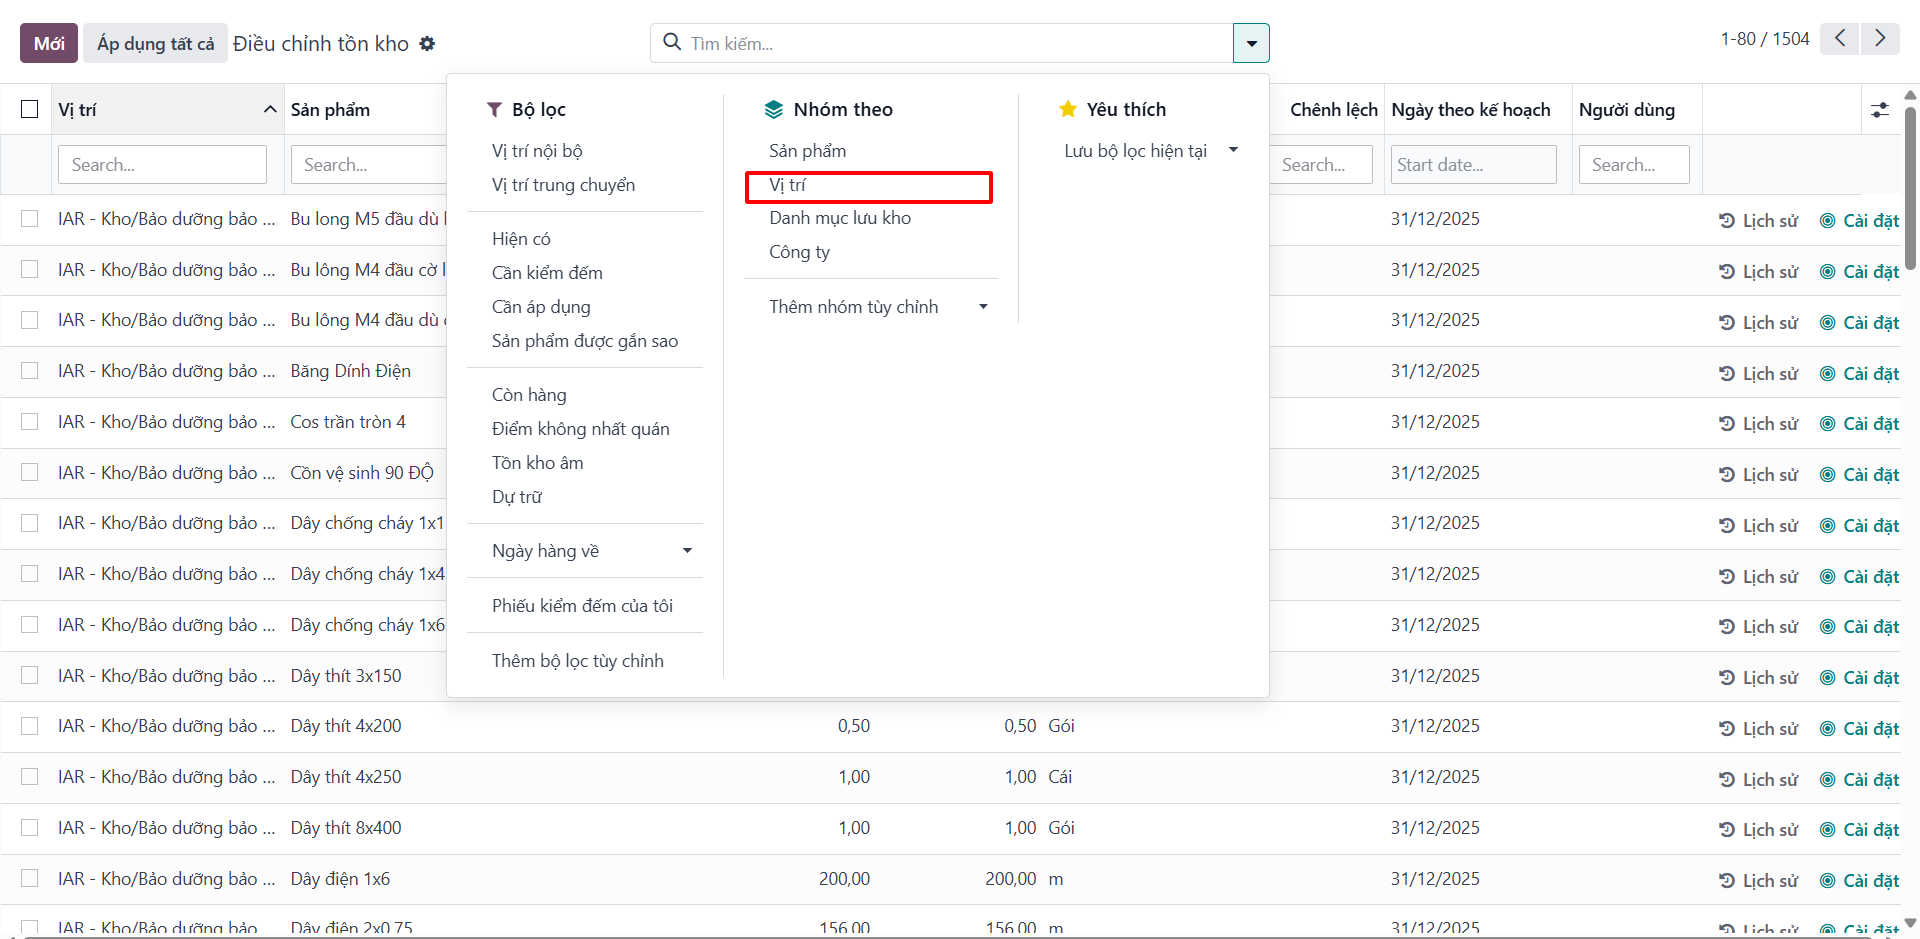Open the column options adjust icon
The height and width of the screenshot is (939, 1920).
[x=1880, y=110]
